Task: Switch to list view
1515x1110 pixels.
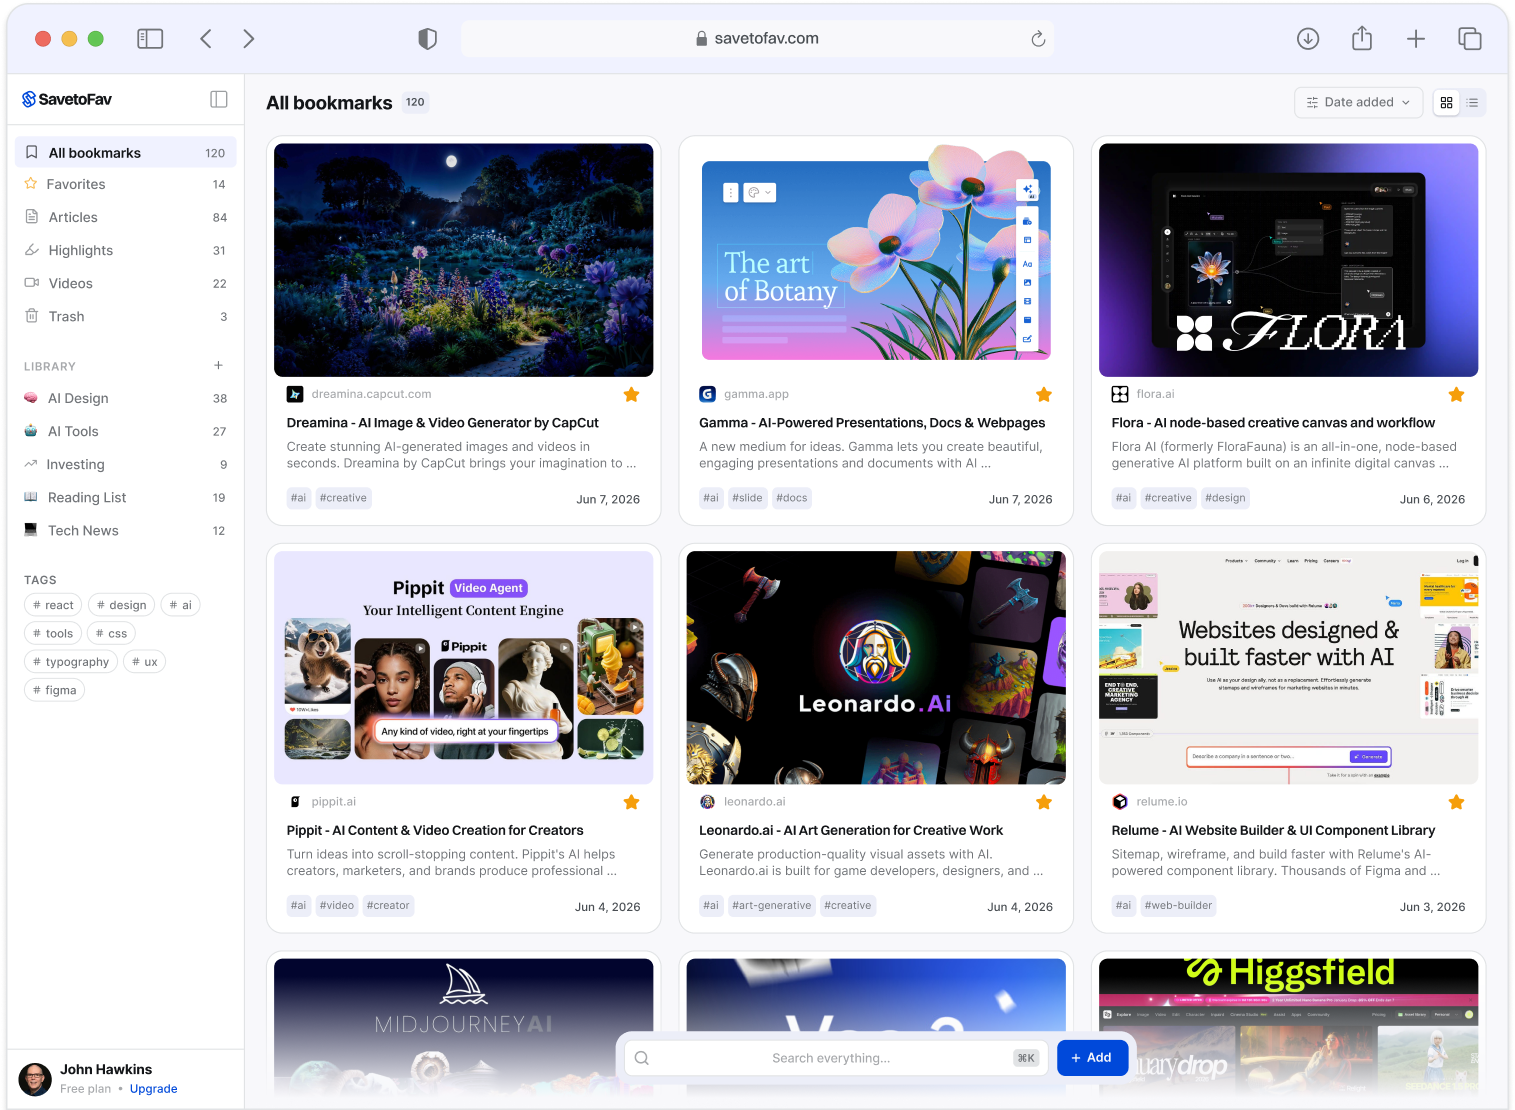Action: pyautogui.click(x=1472, y=102)
